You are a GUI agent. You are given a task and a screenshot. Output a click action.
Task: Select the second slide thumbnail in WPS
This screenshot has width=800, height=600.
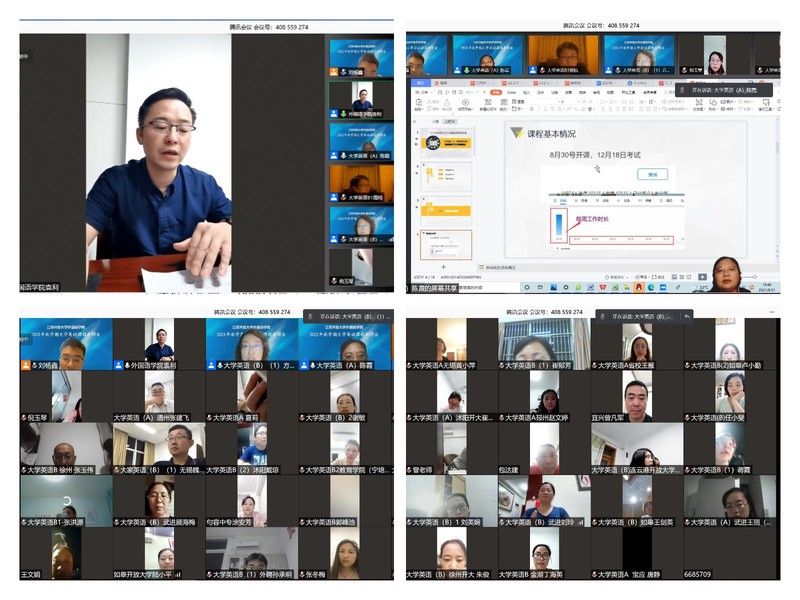446,177
